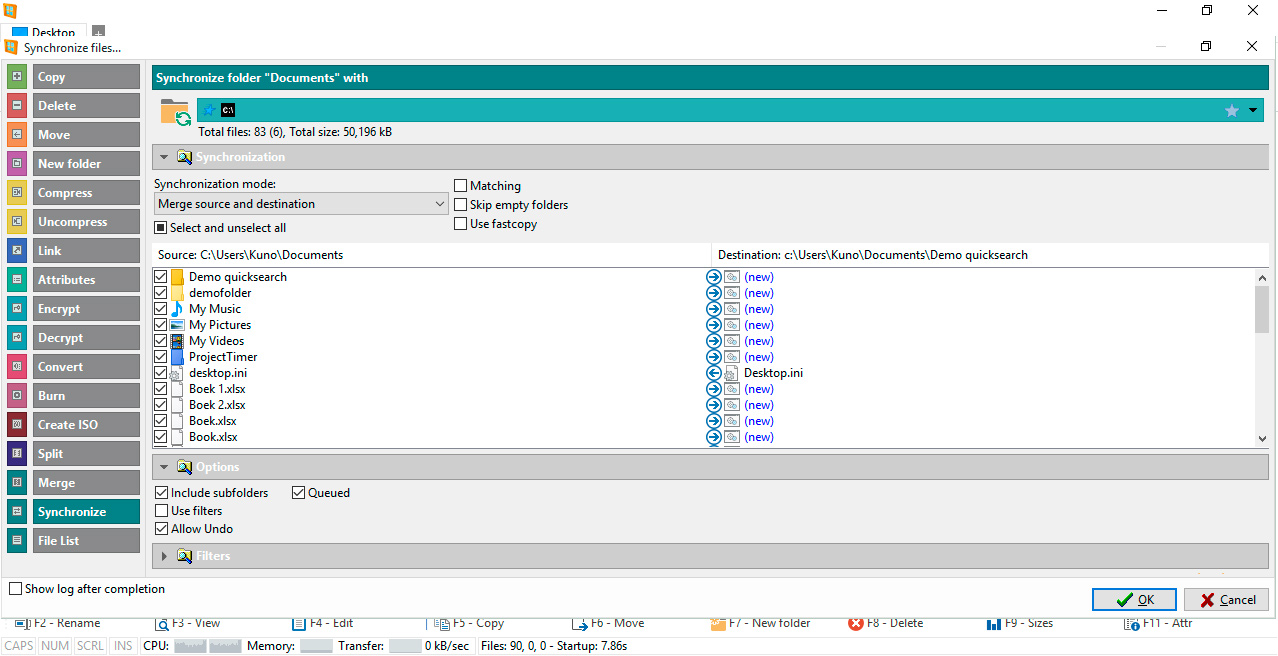Uncheck the My Music folder item

click(161, 309)
